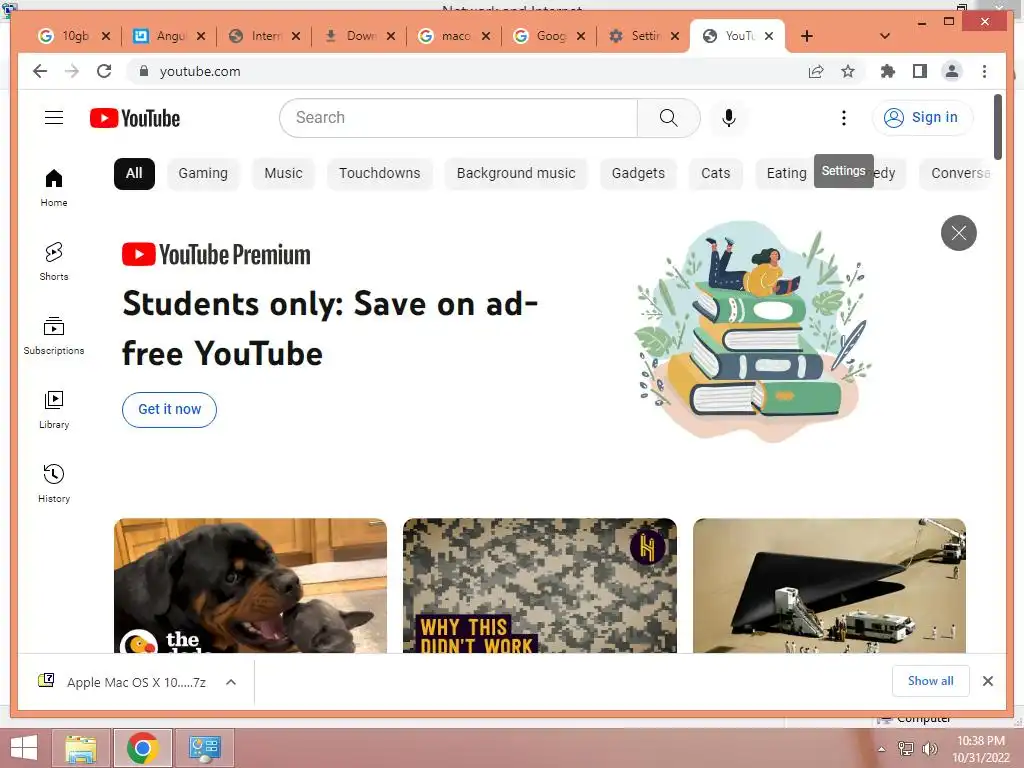Open Subscriptions in sidebar
This screenshot has width=1024, height=768.
[x=54, y=336]
